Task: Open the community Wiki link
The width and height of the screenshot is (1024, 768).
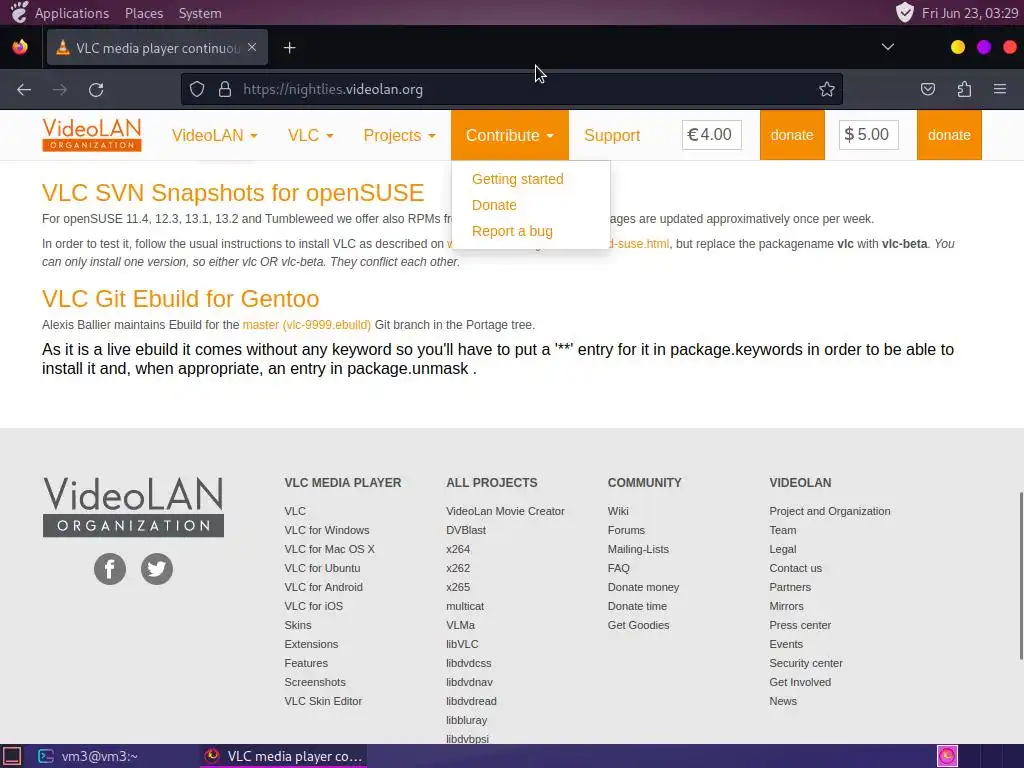Action: point(618,511)
